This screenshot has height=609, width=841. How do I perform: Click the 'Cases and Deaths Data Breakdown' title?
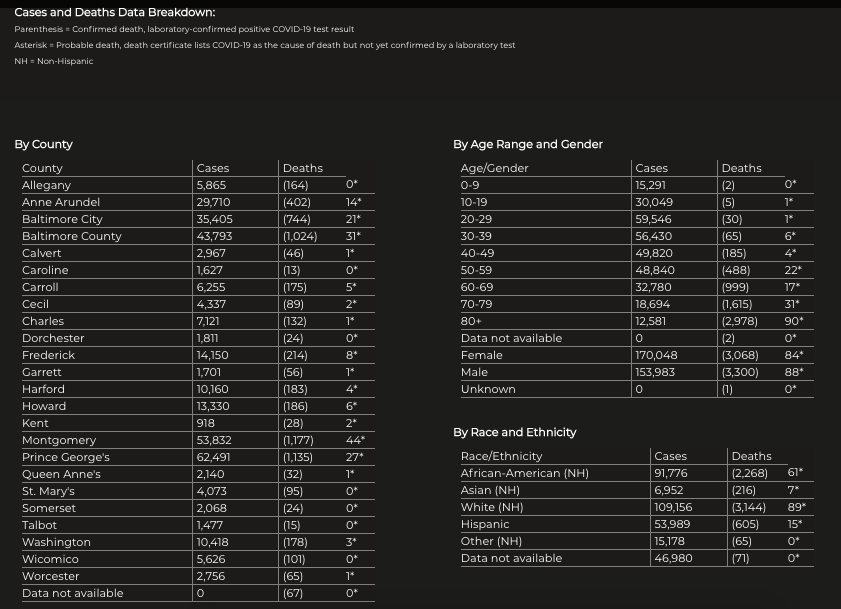pyautogui.click(x=114, y=12)
